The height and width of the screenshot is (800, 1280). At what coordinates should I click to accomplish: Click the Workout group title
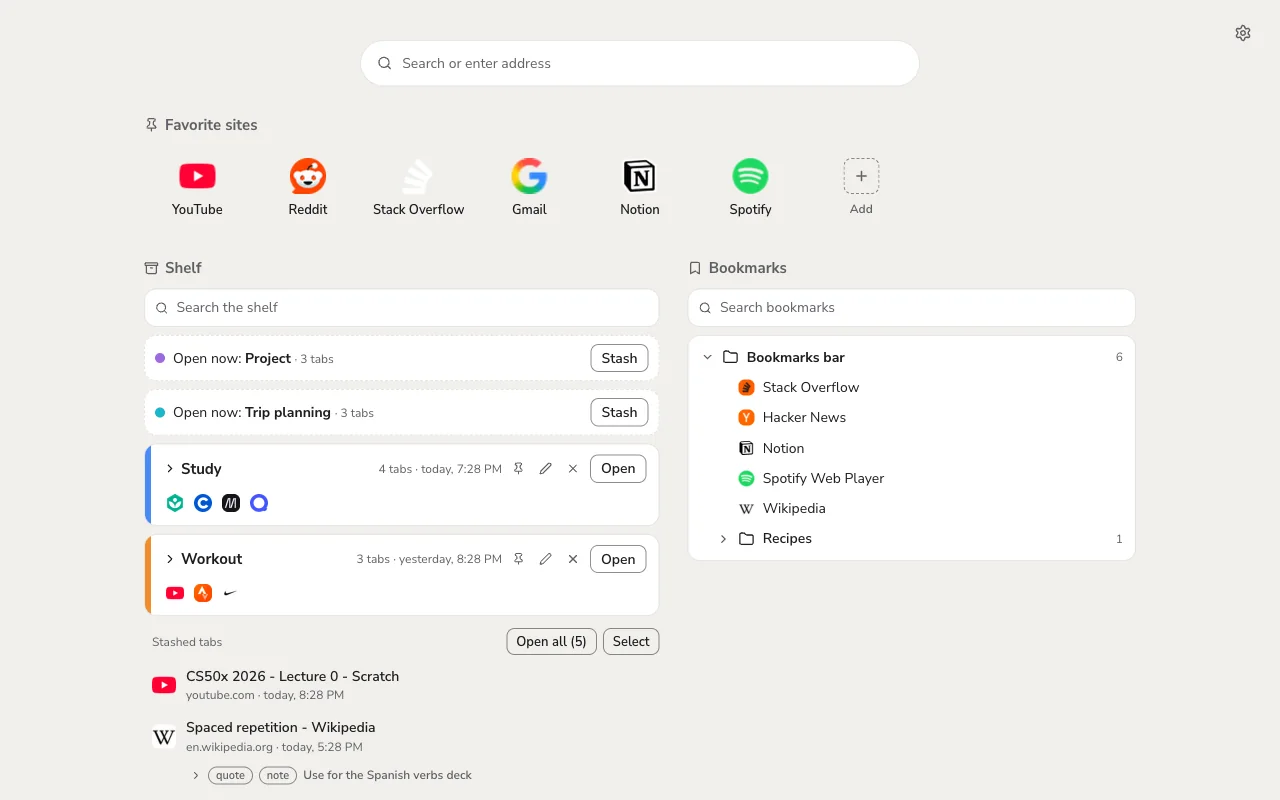212,559
